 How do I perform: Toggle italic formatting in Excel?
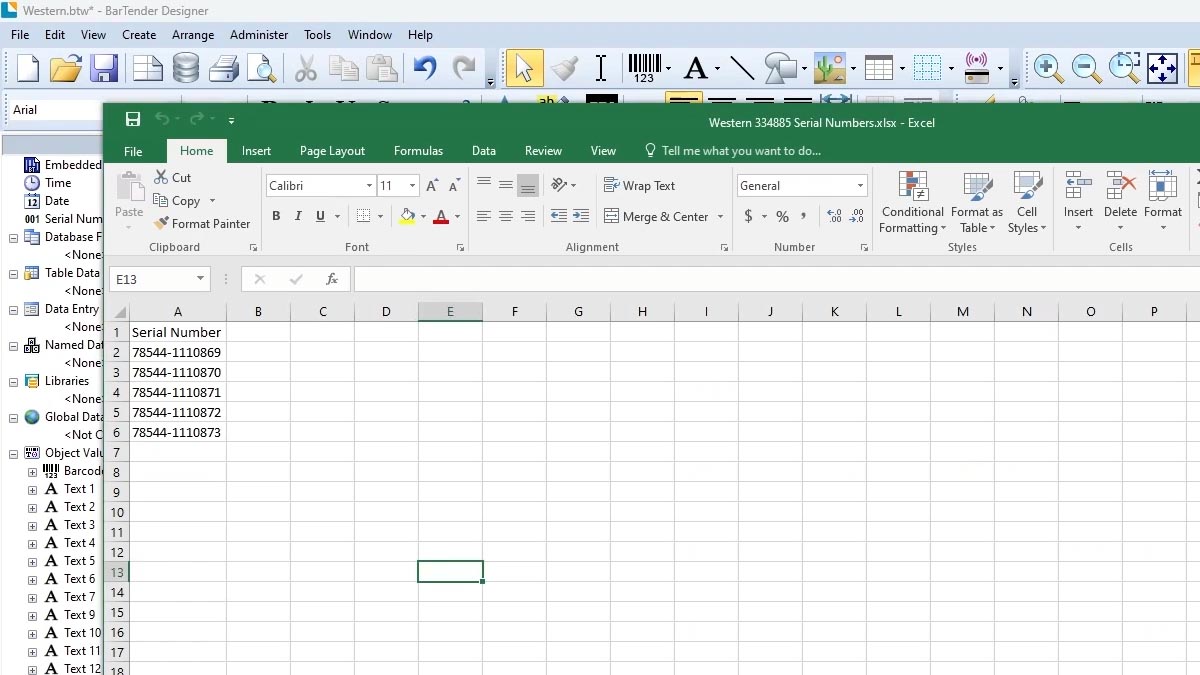pyautogui.click(x=297, y=216)
